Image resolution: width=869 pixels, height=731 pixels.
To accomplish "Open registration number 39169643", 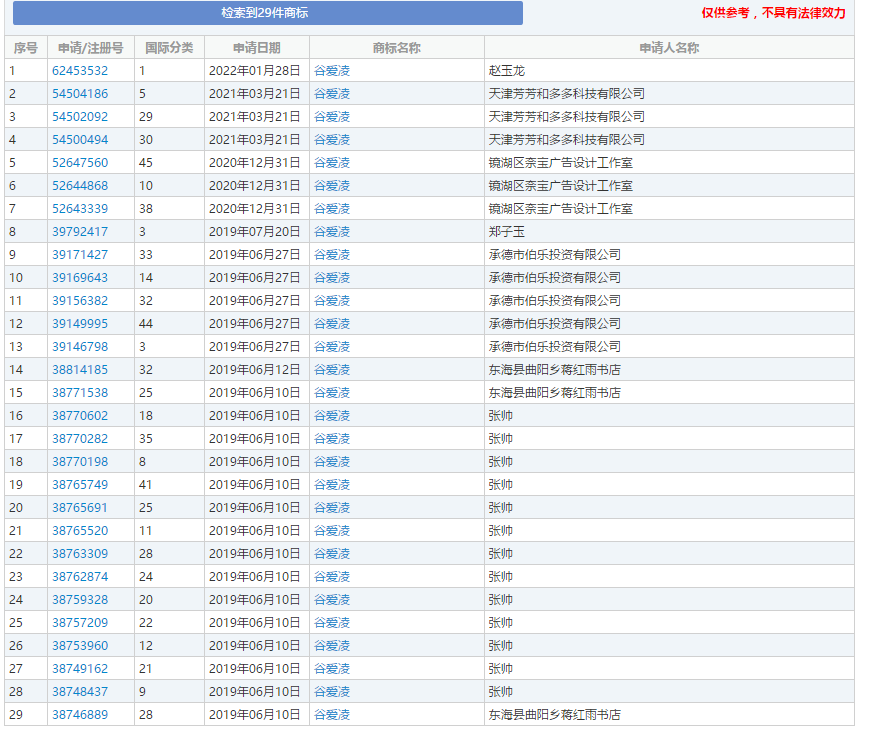I will 80,278.
